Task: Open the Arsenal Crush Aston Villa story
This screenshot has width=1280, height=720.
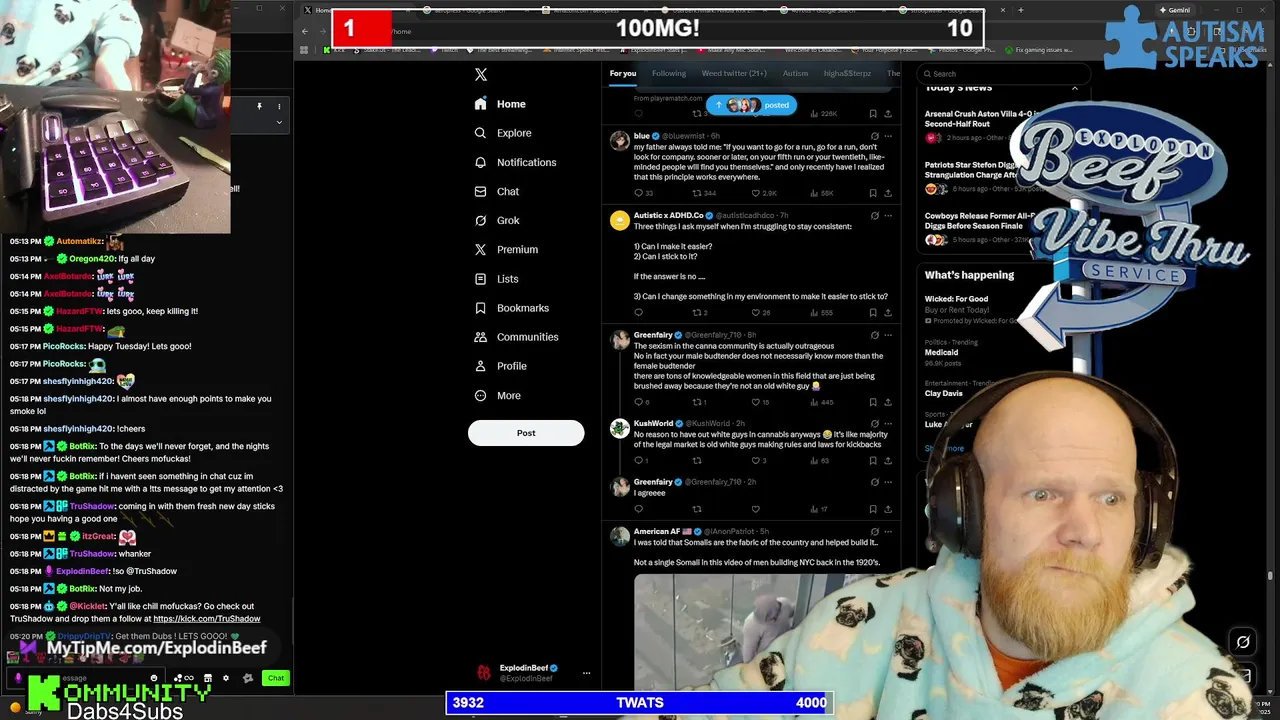Action: coord(980,119)
